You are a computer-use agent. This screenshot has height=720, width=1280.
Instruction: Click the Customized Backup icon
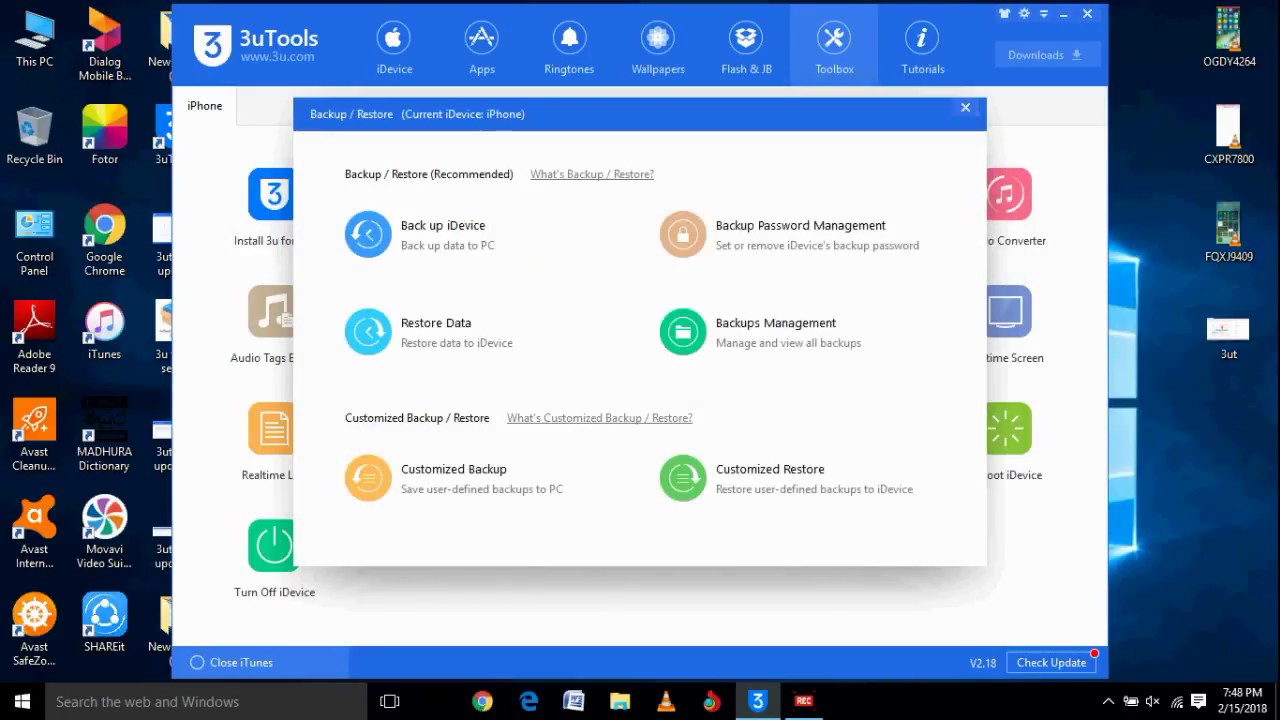[368, 478]
